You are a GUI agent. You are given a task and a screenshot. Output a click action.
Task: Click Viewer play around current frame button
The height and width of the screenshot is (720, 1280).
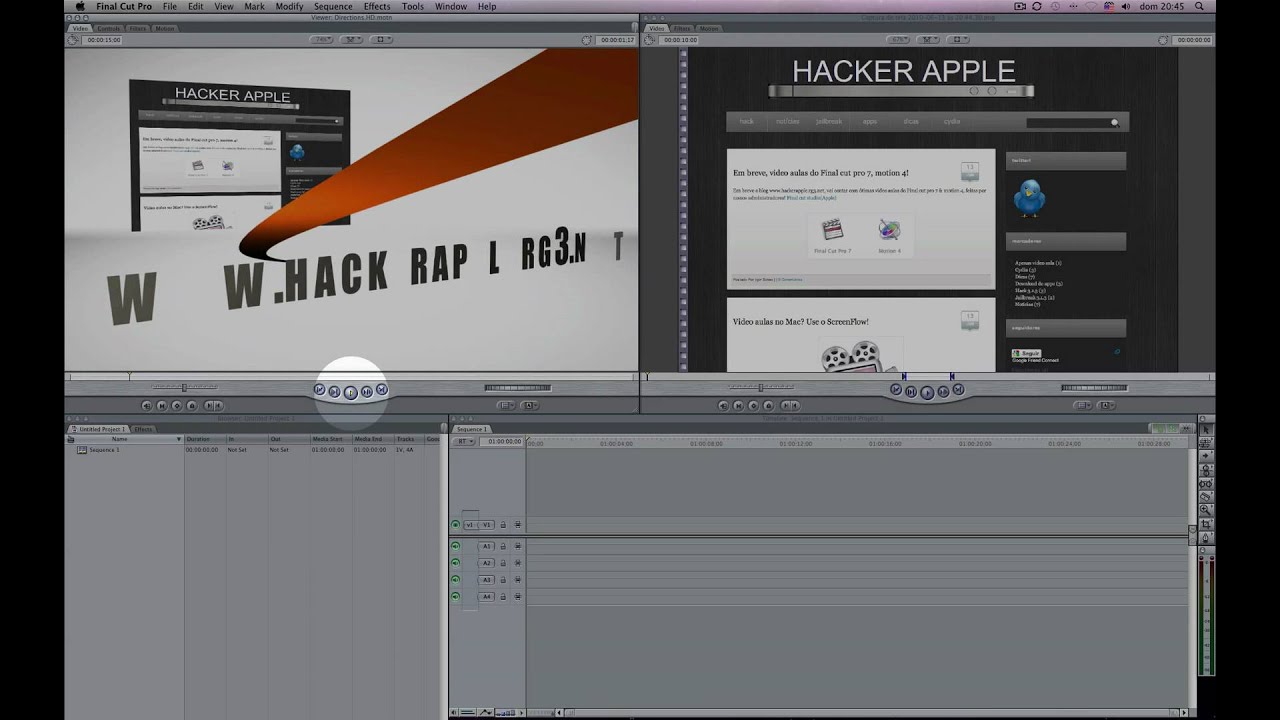367,391
